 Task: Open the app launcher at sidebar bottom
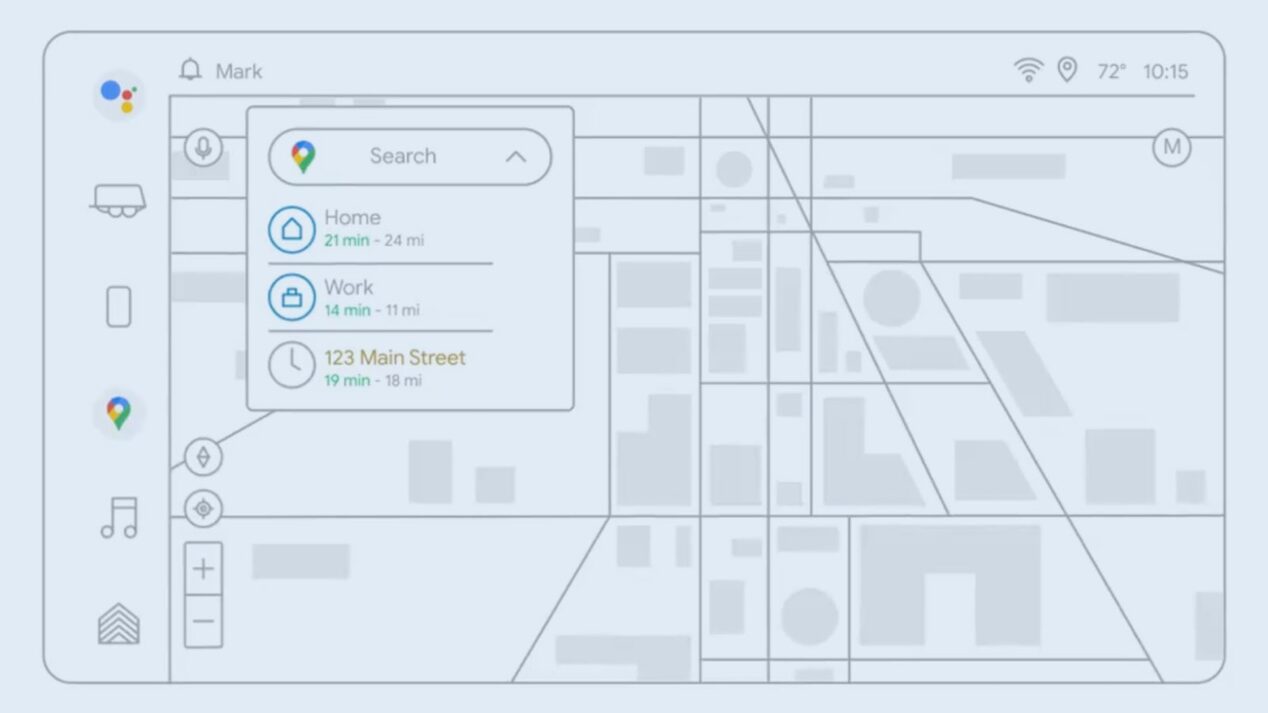[x=118, y=622]
